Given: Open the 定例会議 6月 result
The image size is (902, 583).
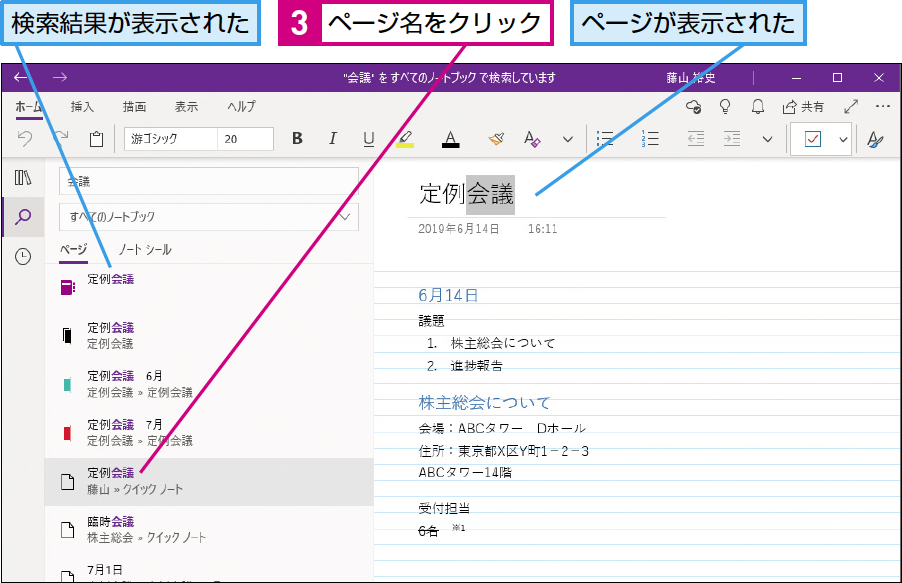Looking at the screenshot, I should click(x=209, y=384).
